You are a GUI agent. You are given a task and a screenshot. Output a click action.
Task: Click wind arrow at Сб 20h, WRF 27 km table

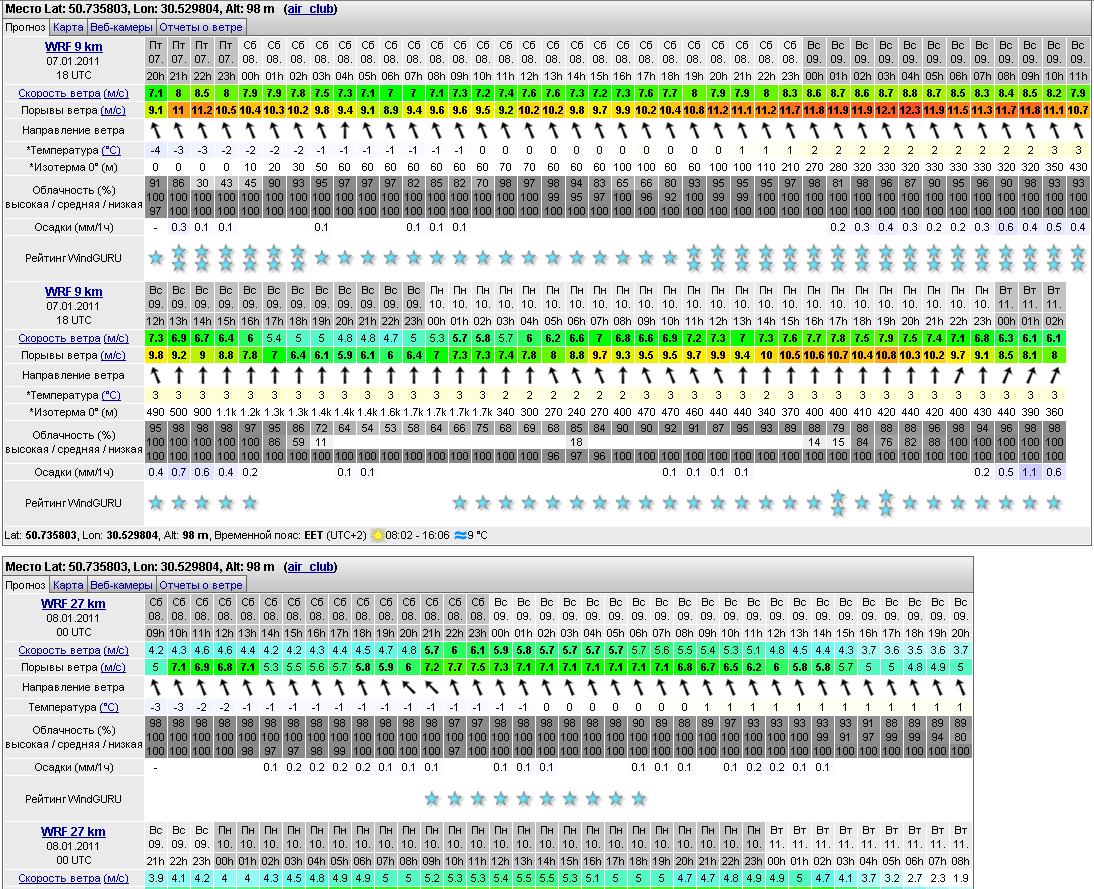(x=408, y=688)
